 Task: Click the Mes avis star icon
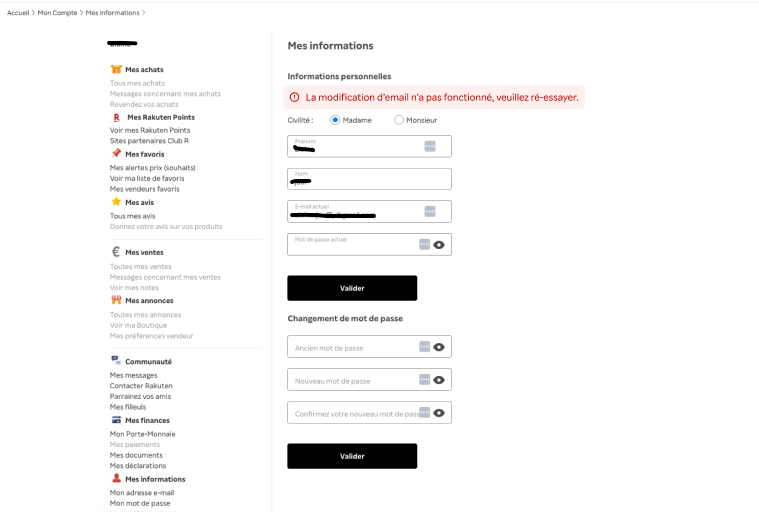pos(116,201)
